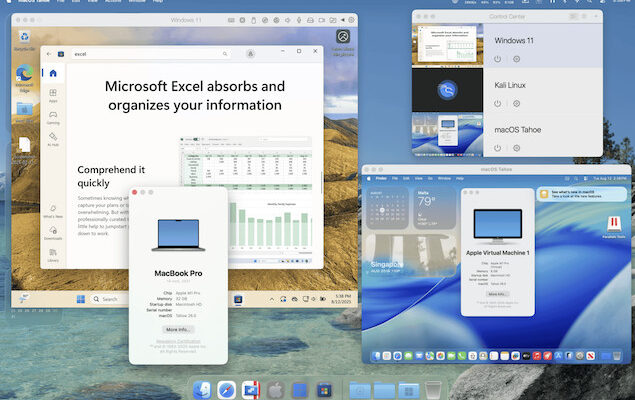Switch Control Center view mode toggle
The height and width of the screenshot is (400, 635).
point(573,16)
